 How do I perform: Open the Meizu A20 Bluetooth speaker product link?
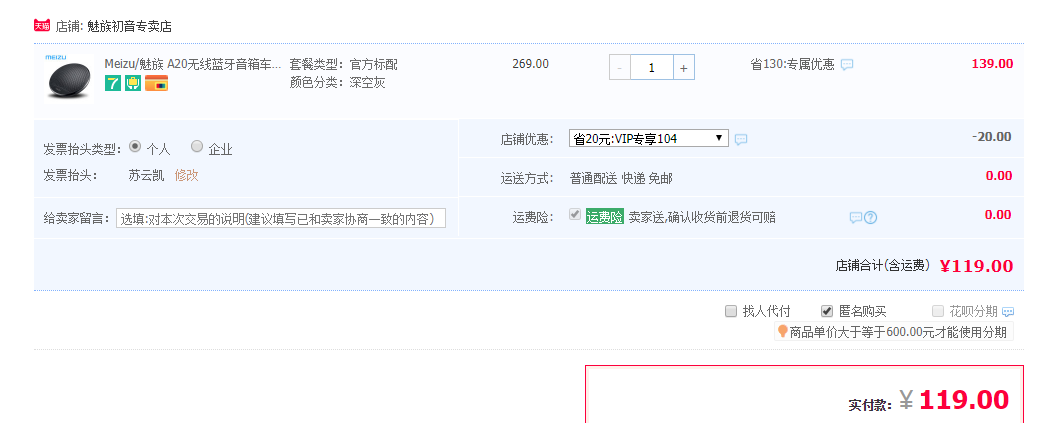(193, 65)
